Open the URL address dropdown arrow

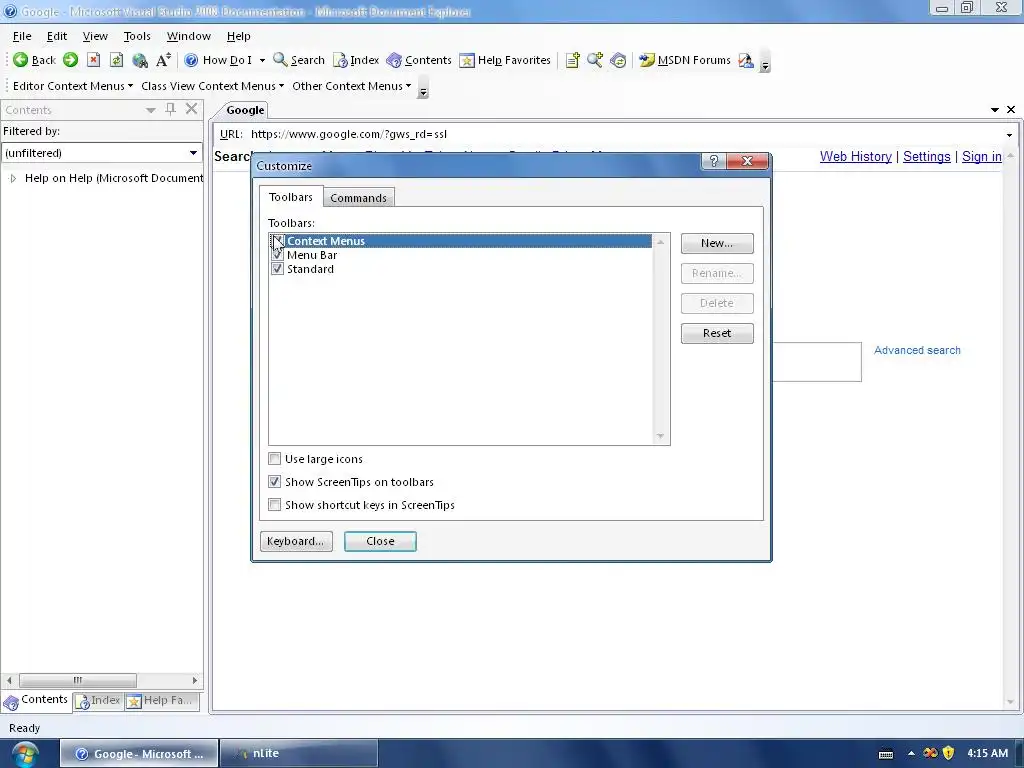[1009, 135]
